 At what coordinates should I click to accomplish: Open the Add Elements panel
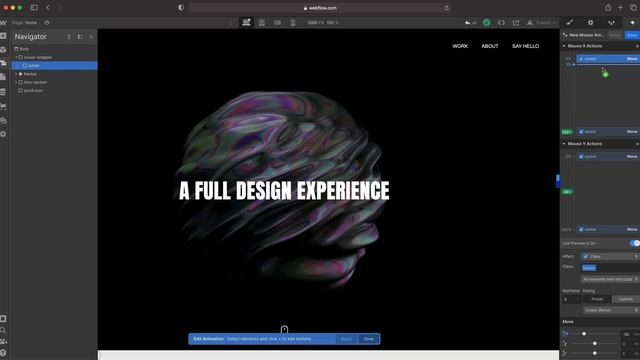pyautogui.click(x=3, y=36)
